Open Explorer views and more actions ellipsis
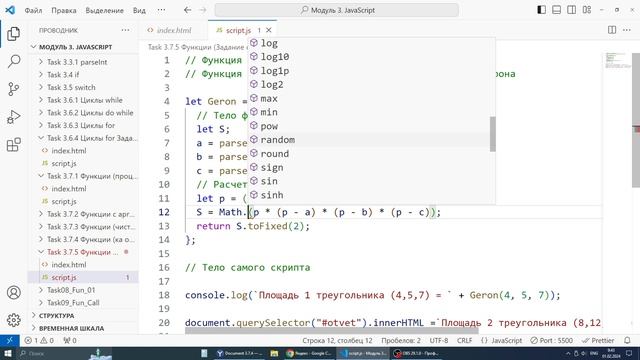This screenshot has width=640, height=360. pyautogui.click(x=125, y=30)
